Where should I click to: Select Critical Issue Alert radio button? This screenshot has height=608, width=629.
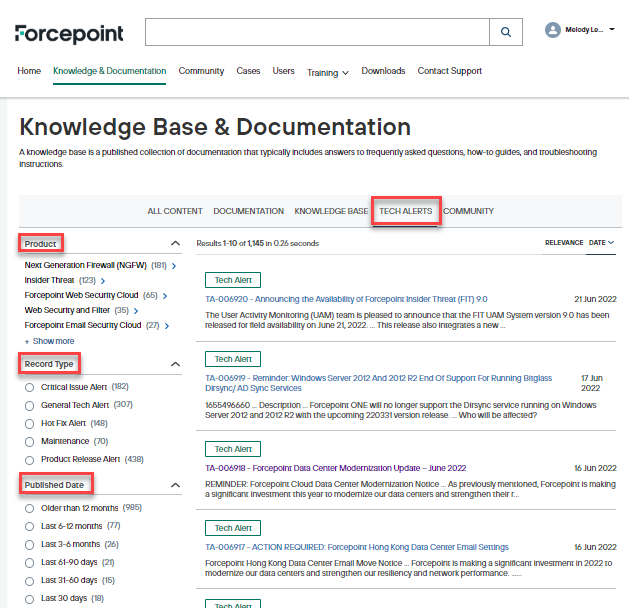(30, 387)
